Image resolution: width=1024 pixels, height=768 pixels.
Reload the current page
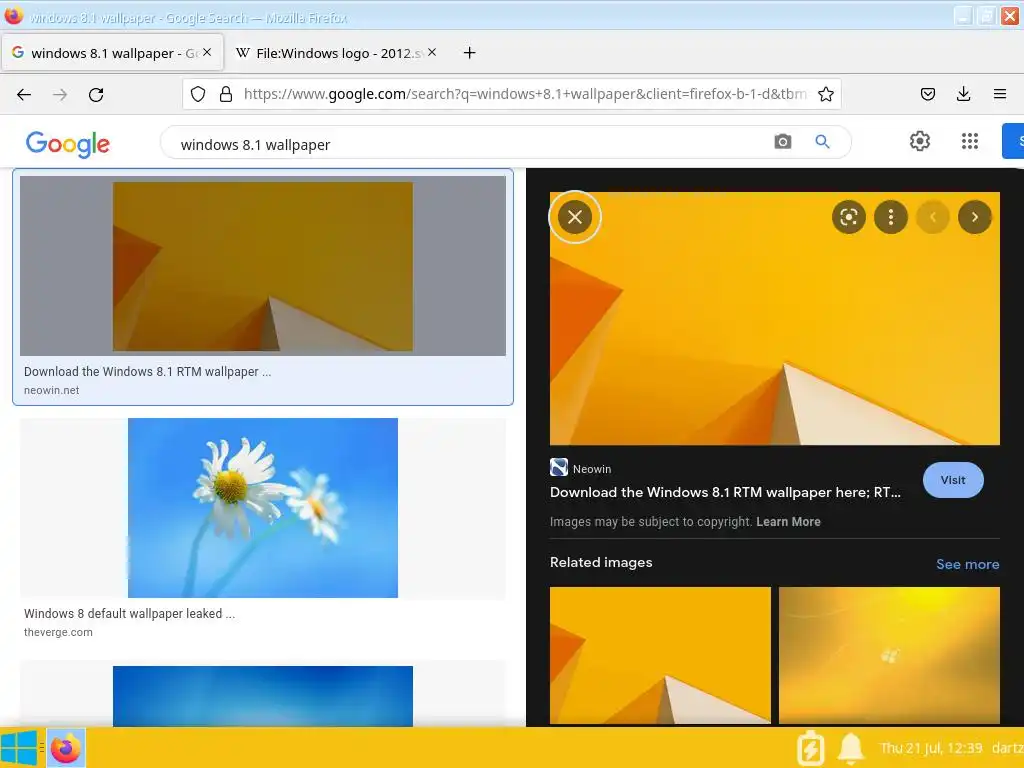tap(96, 95)
